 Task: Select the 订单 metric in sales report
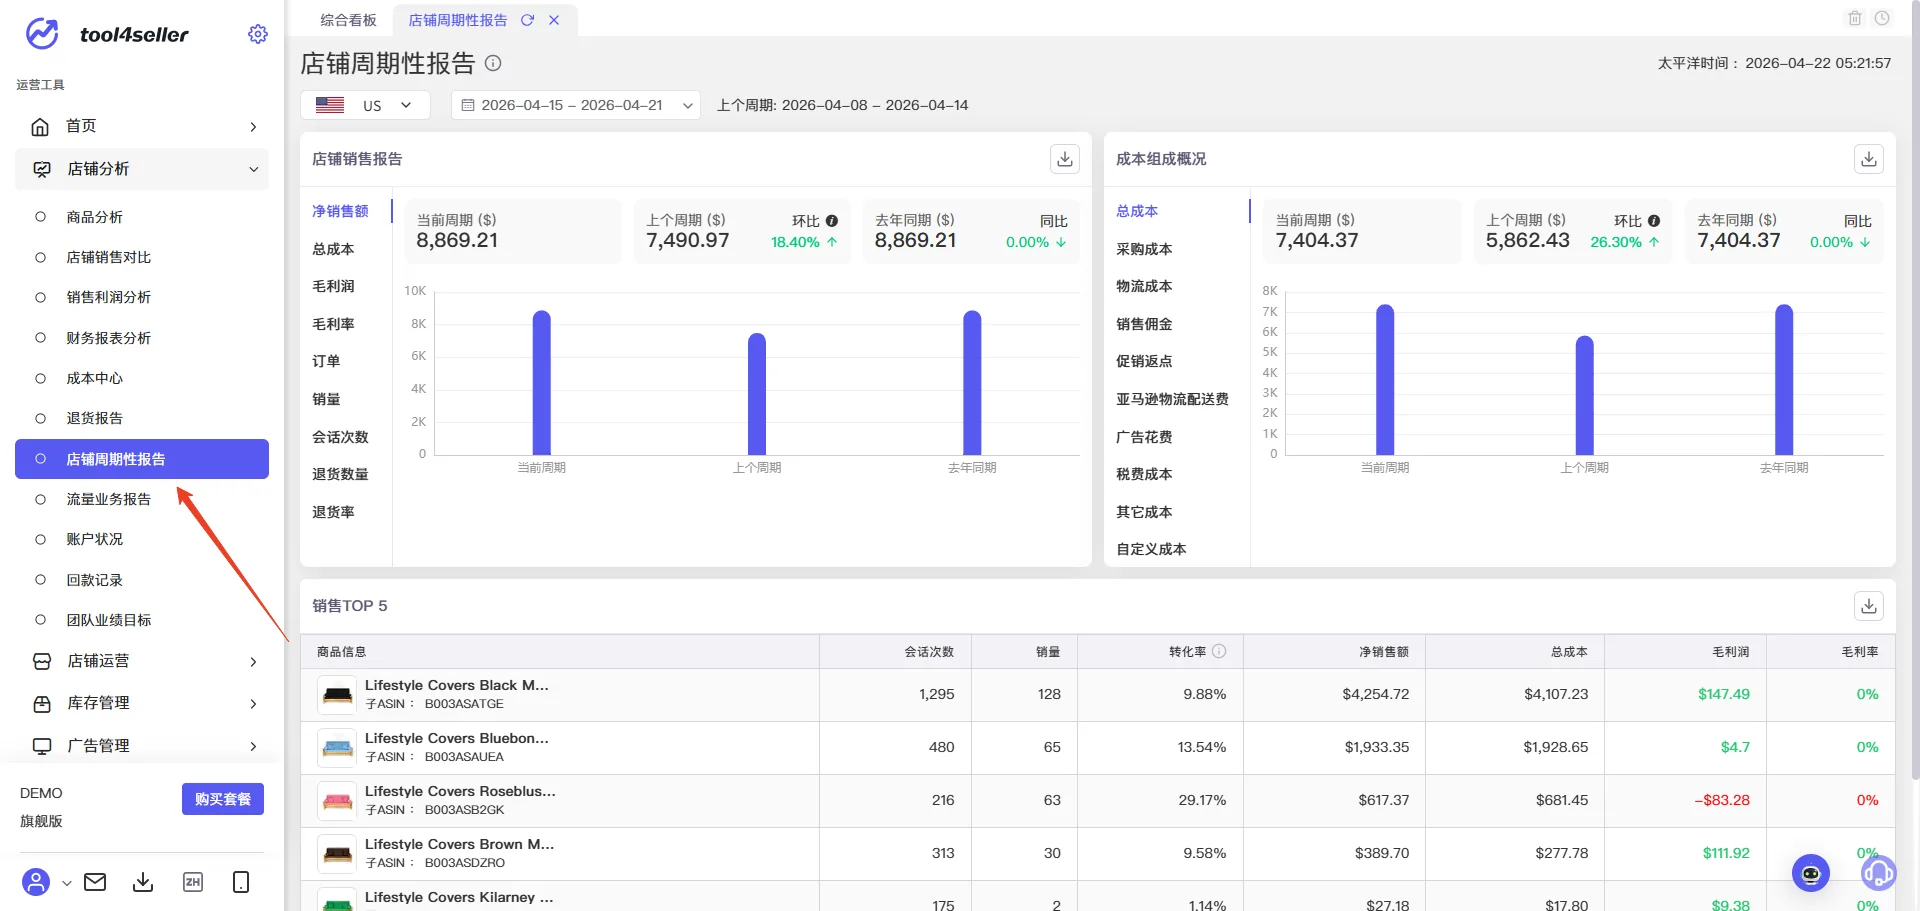tap(326, 361)
